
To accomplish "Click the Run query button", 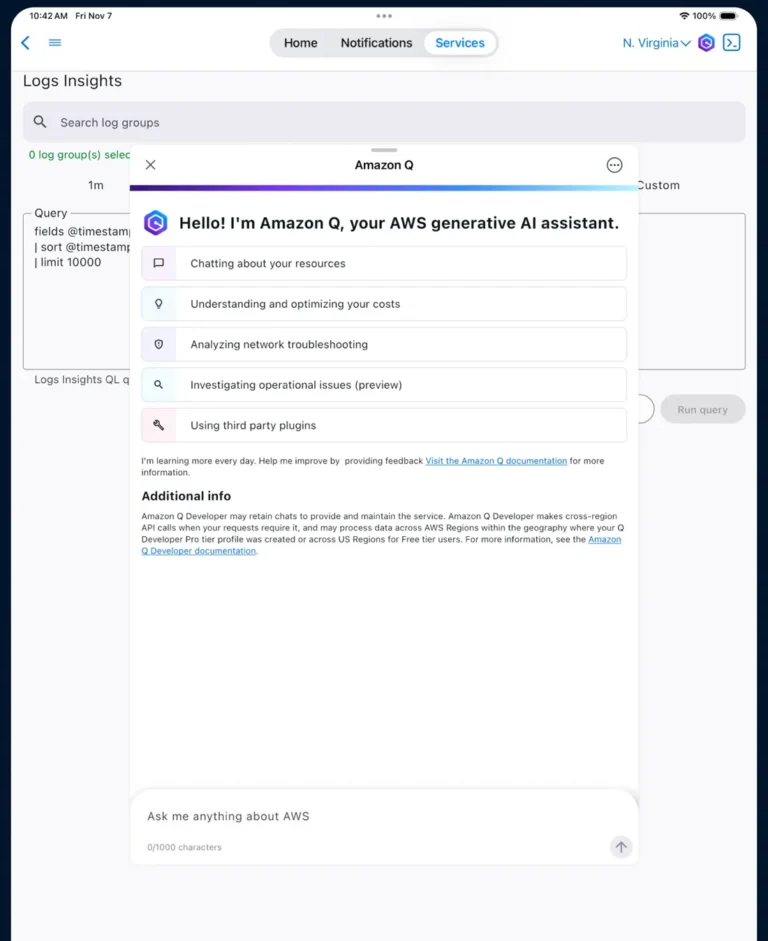I will [703, 409].
